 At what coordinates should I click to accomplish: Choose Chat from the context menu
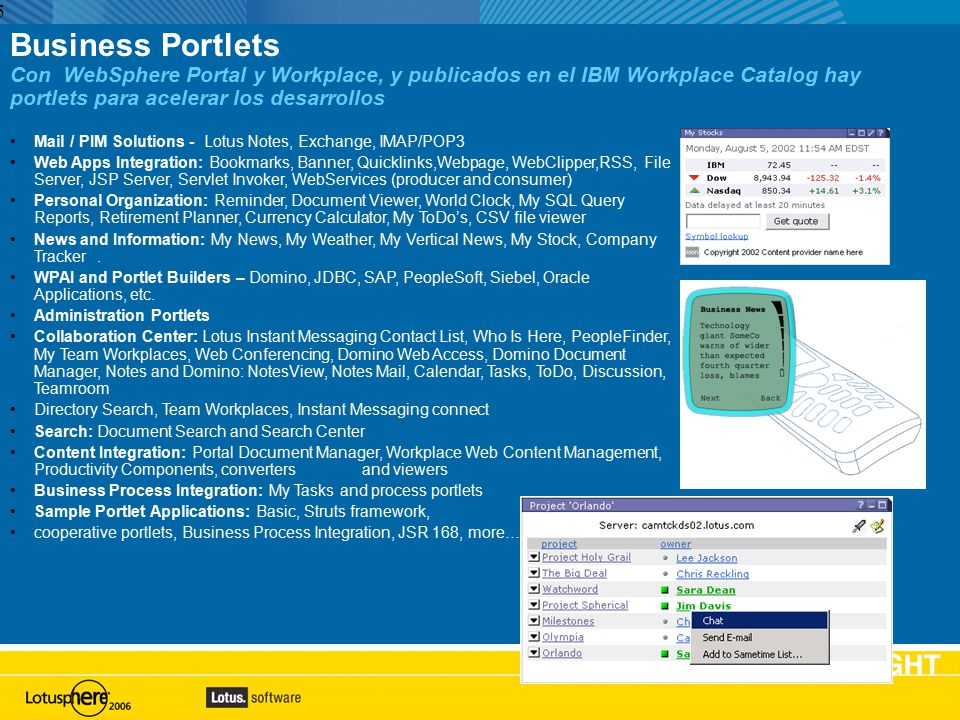[760, 620]
